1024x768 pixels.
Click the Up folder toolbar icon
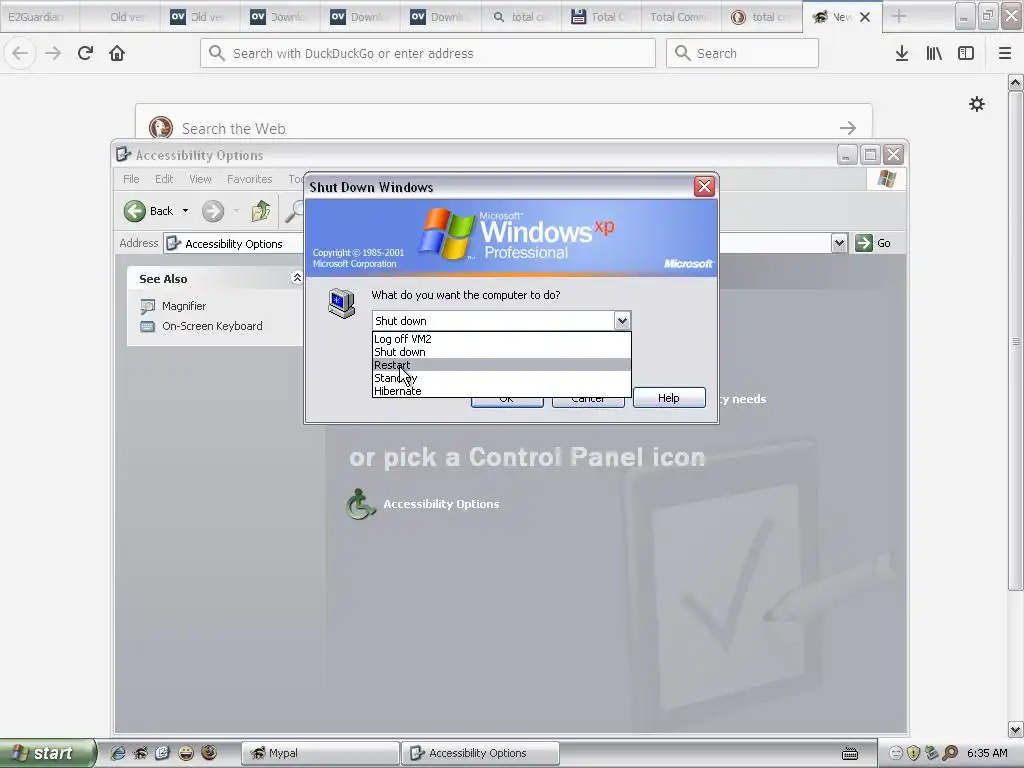261,210
